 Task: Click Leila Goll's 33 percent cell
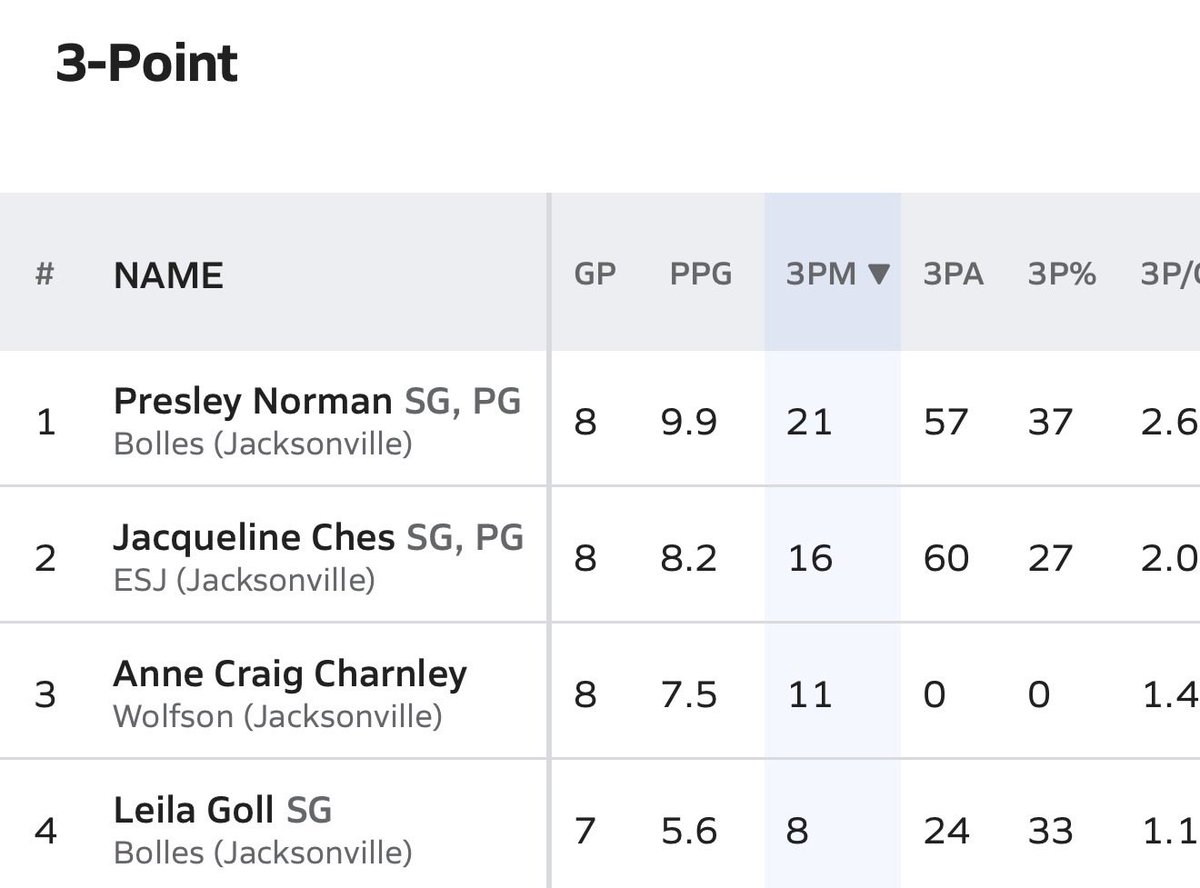tap(1050, 831)
